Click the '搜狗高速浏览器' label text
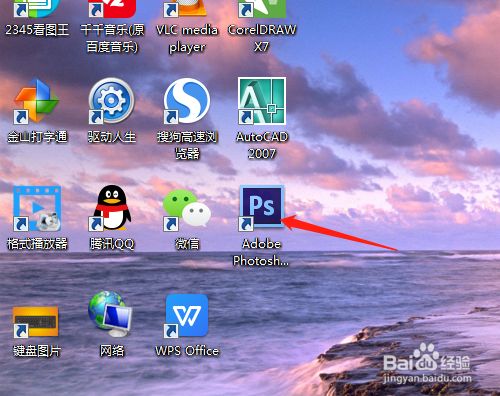Screen dimensions: 500x396 [x=187, y=145]
